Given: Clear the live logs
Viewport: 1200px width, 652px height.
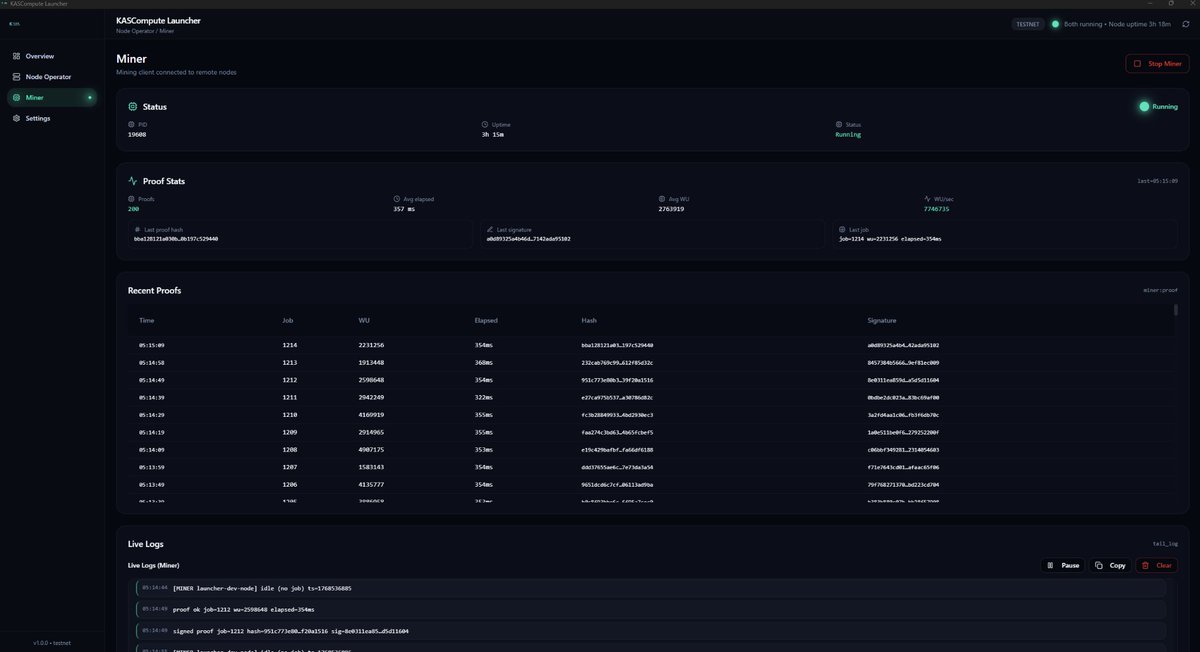Looking at the screenshot, I should 1156,565.
